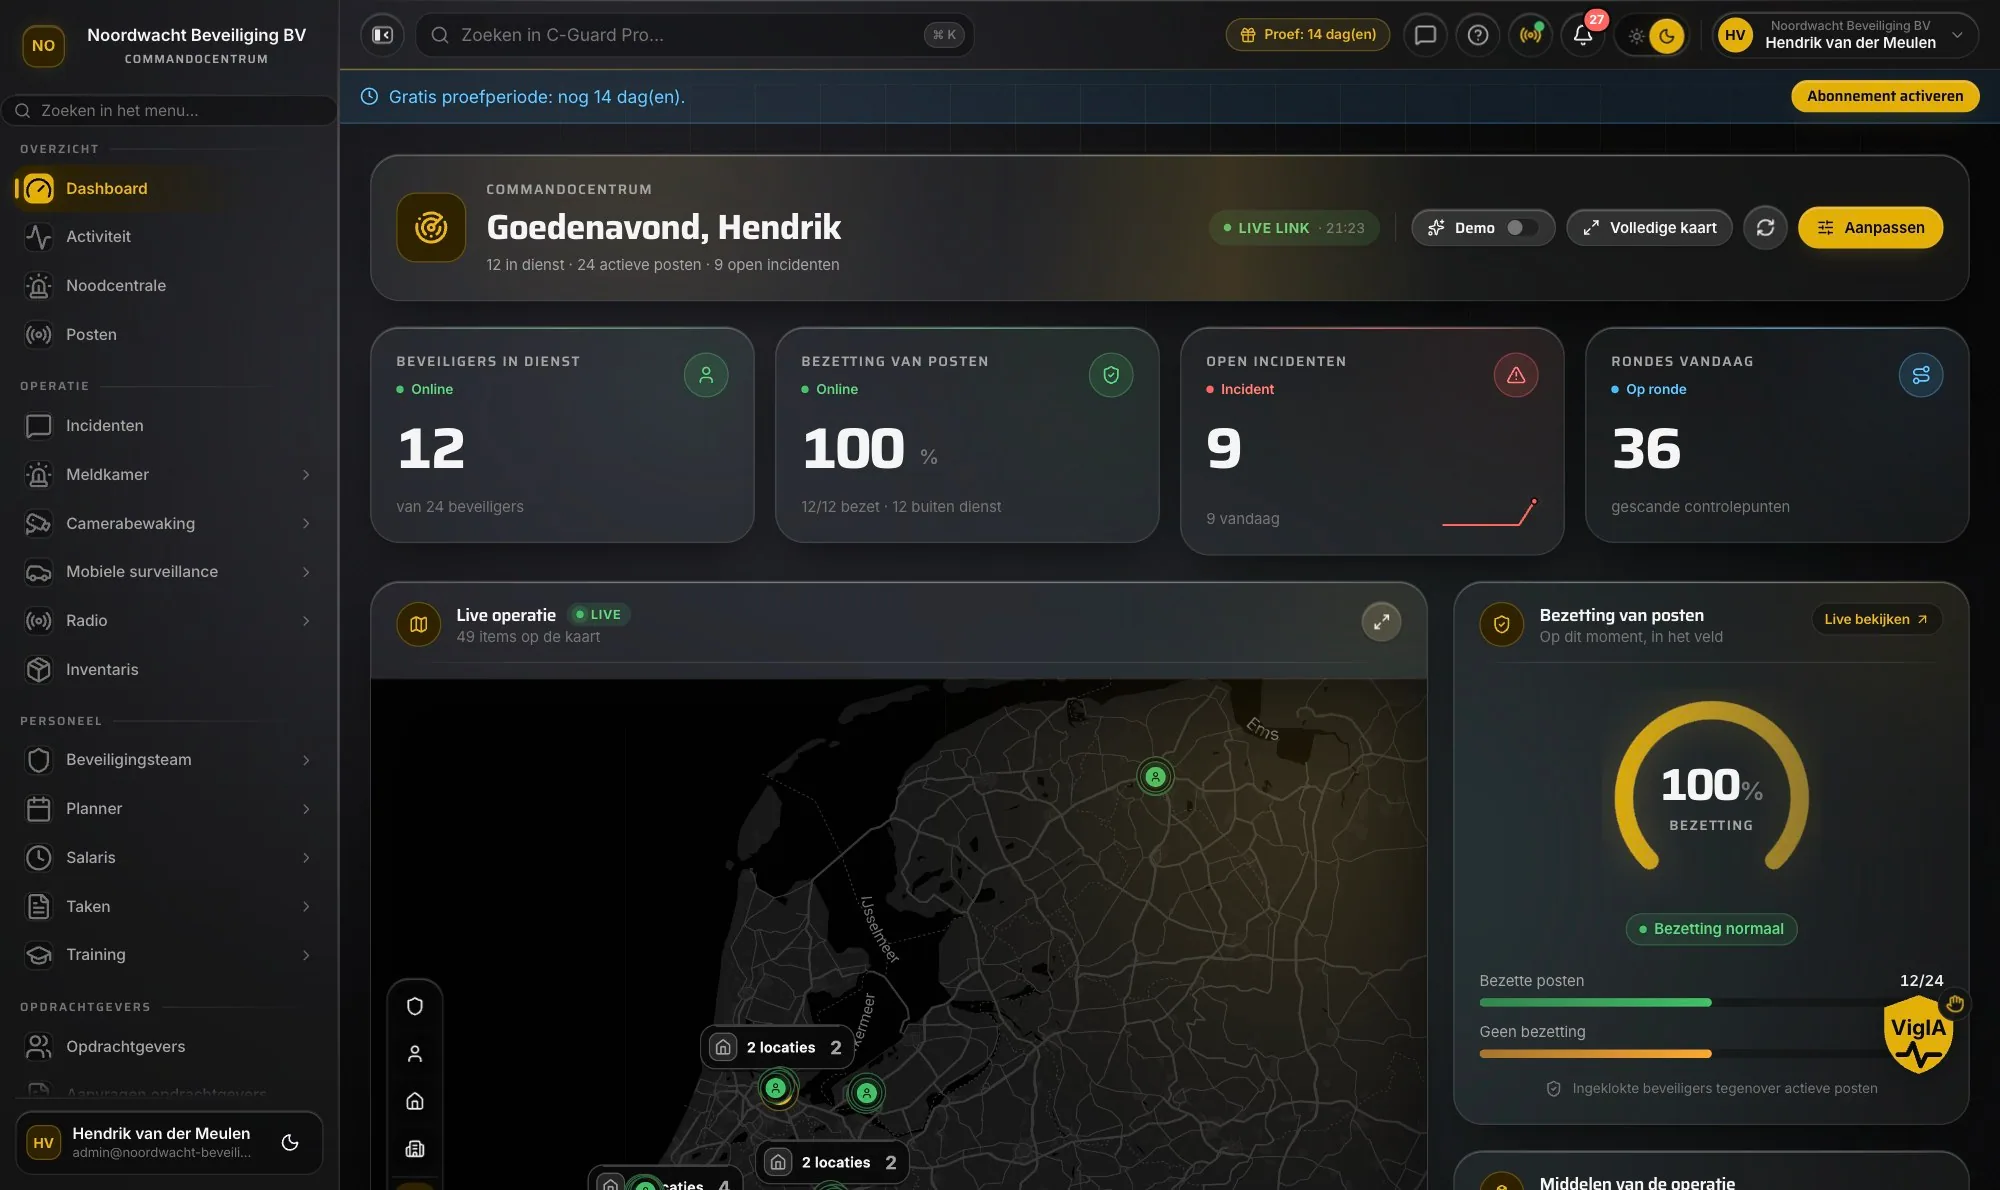The width and height of the screenshot is (2000, 1190).
Task: Click warning triangle in Open incidenten card
Action: click(x=1516, y=375)
